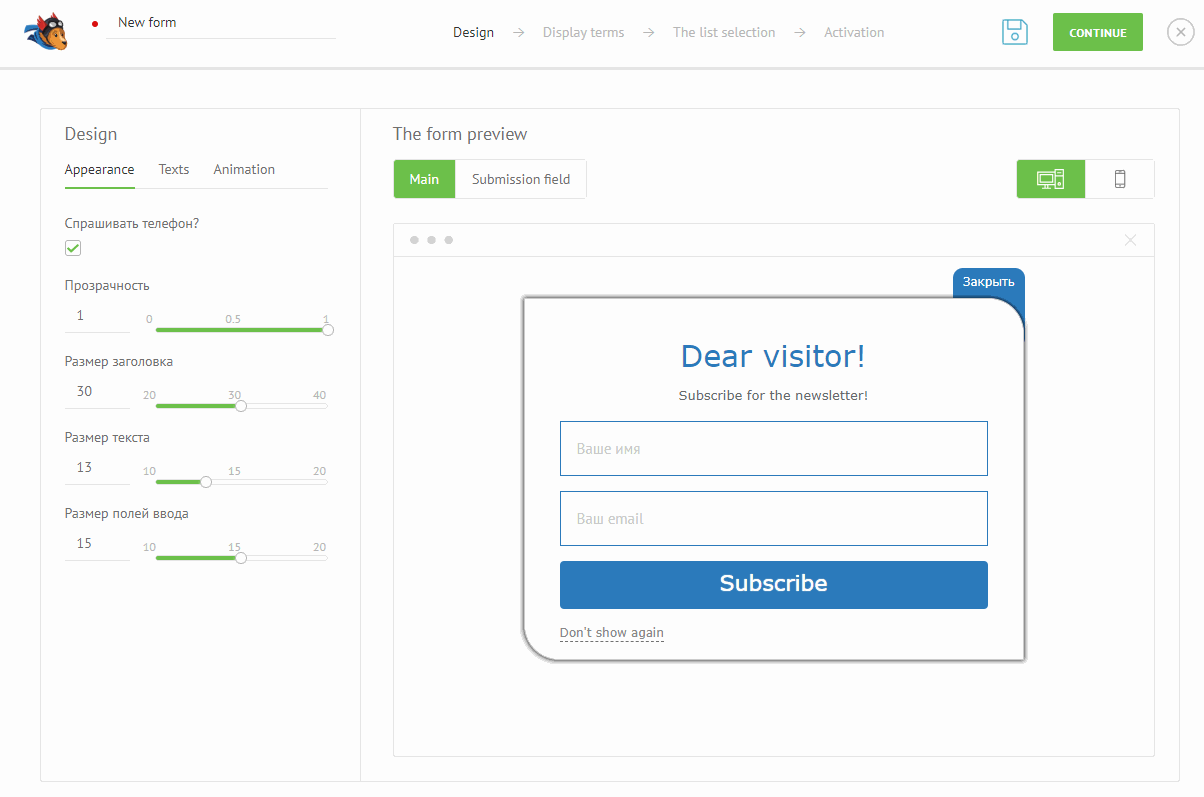
Task: Go to the Display terms step
Action: click(x=583, y=33)
